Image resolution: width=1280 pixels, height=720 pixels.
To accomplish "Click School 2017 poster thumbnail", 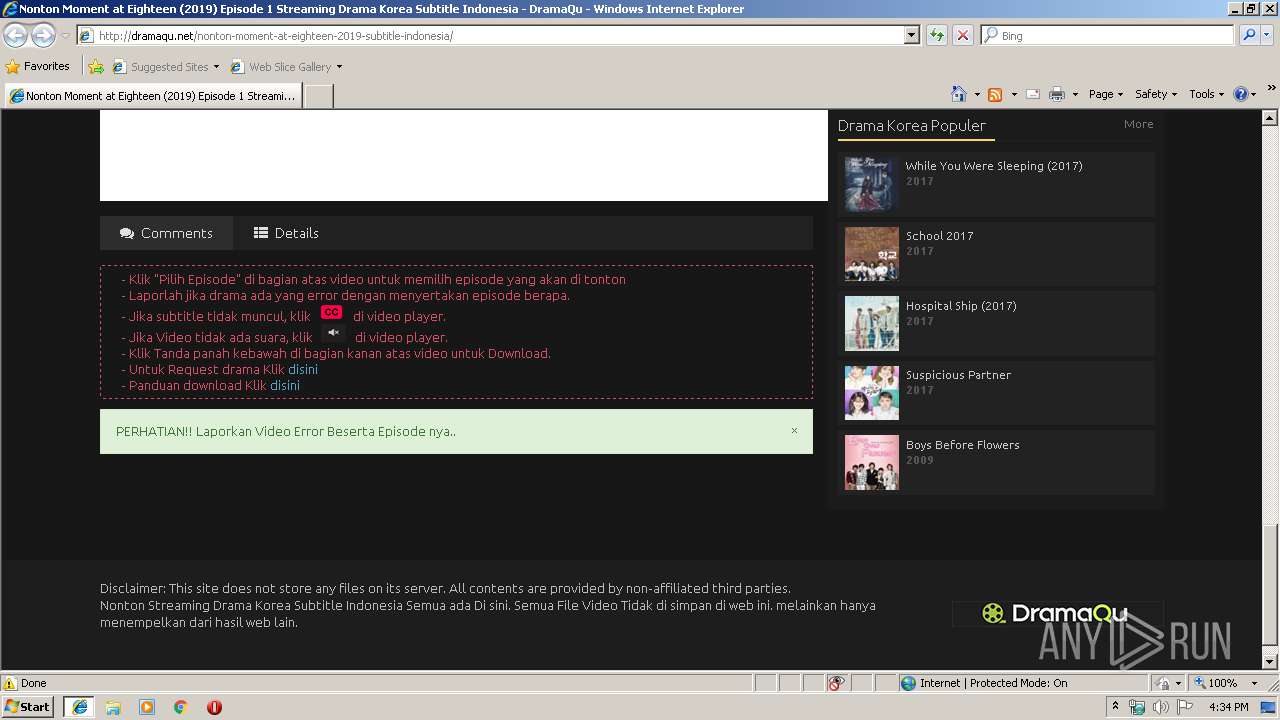I will pos(871,254).
